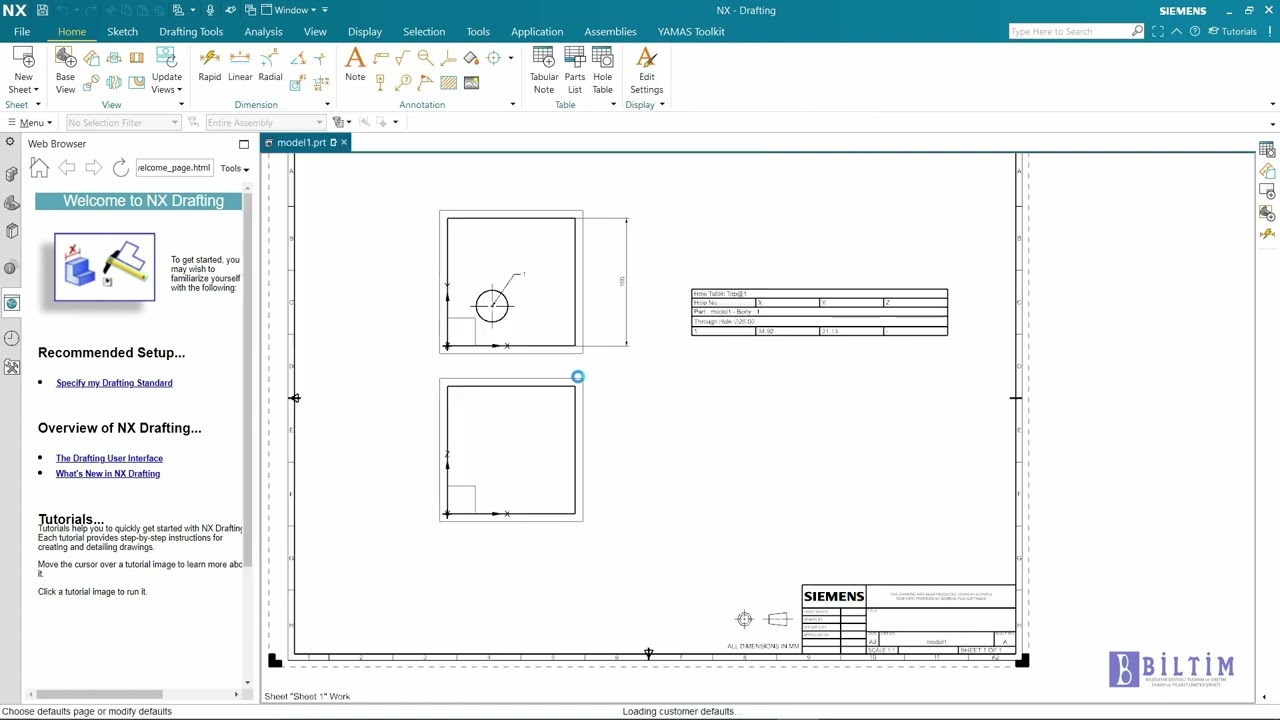Insert a Tabular Note
The height and width of the screenshot is (720, 1280).
[x=544, y=70]
